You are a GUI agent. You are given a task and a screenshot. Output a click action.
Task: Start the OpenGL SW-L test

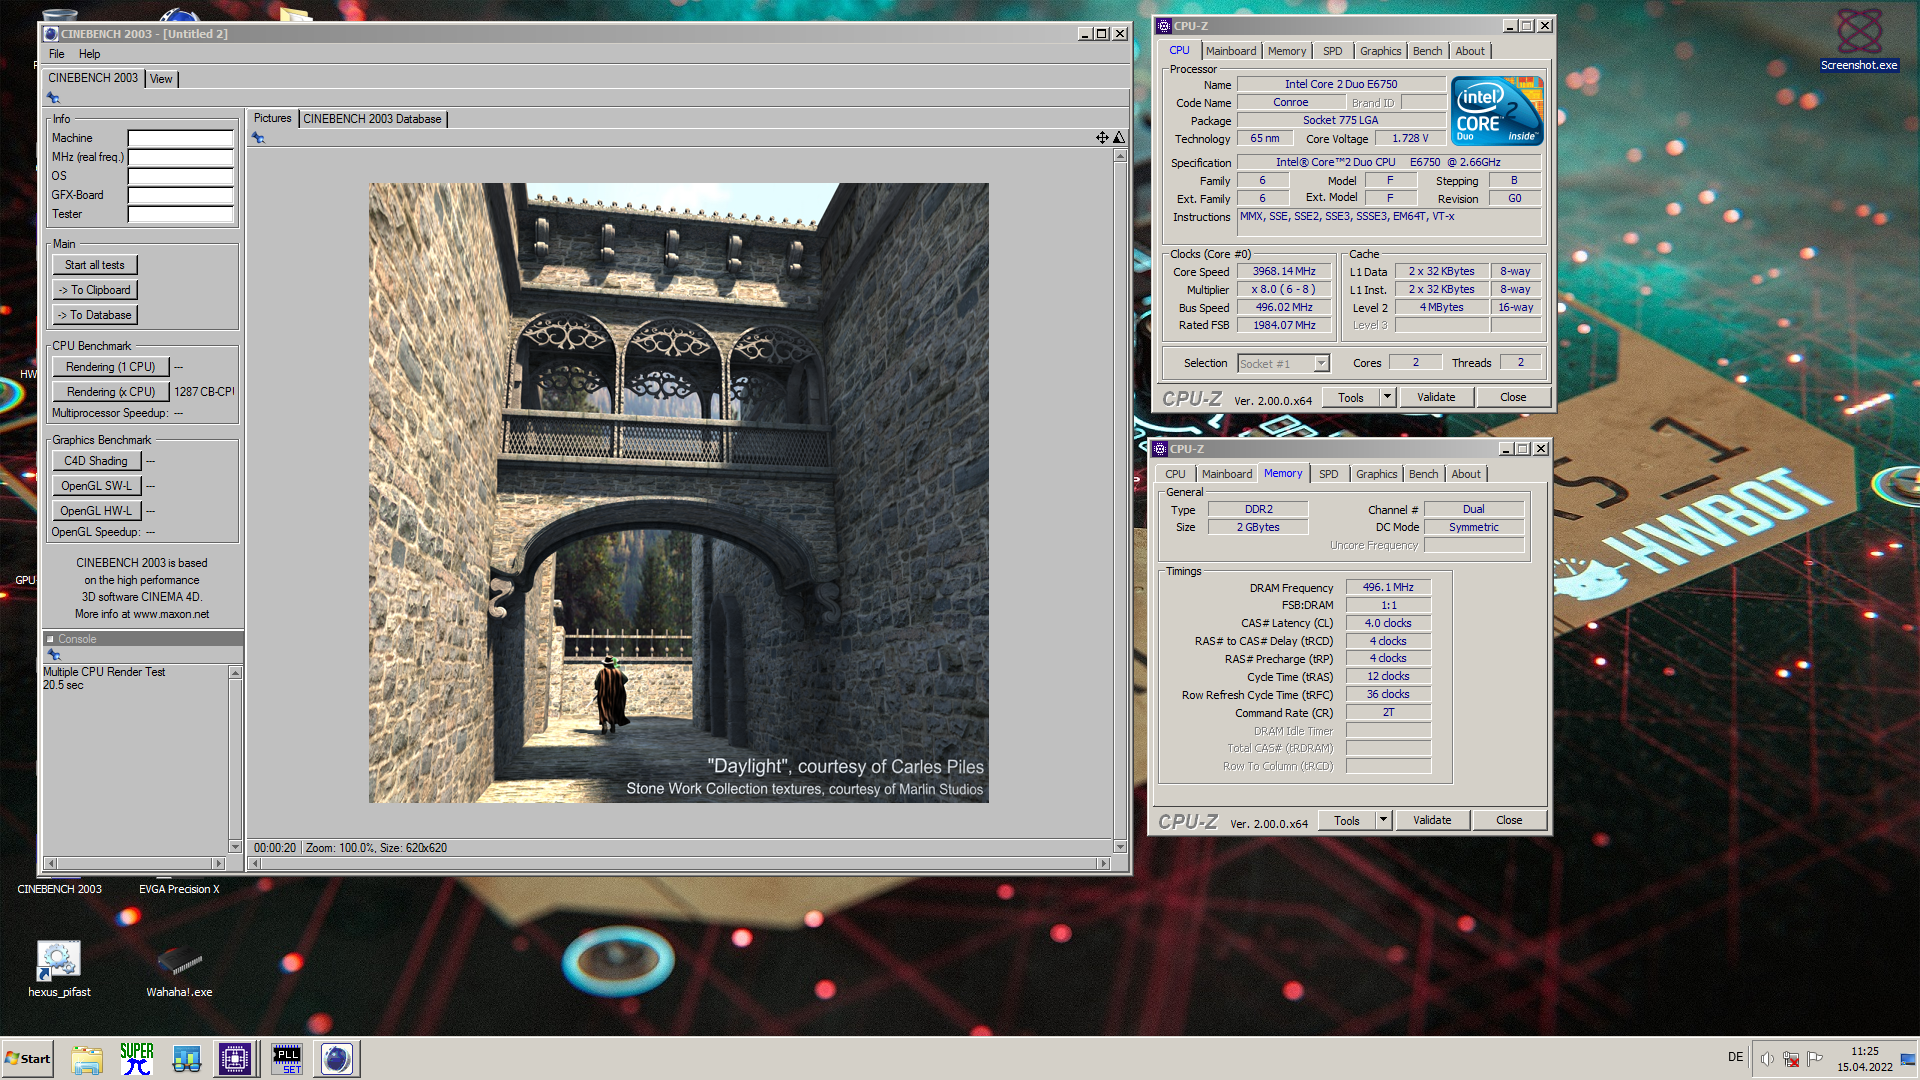(x=96, y=486)
